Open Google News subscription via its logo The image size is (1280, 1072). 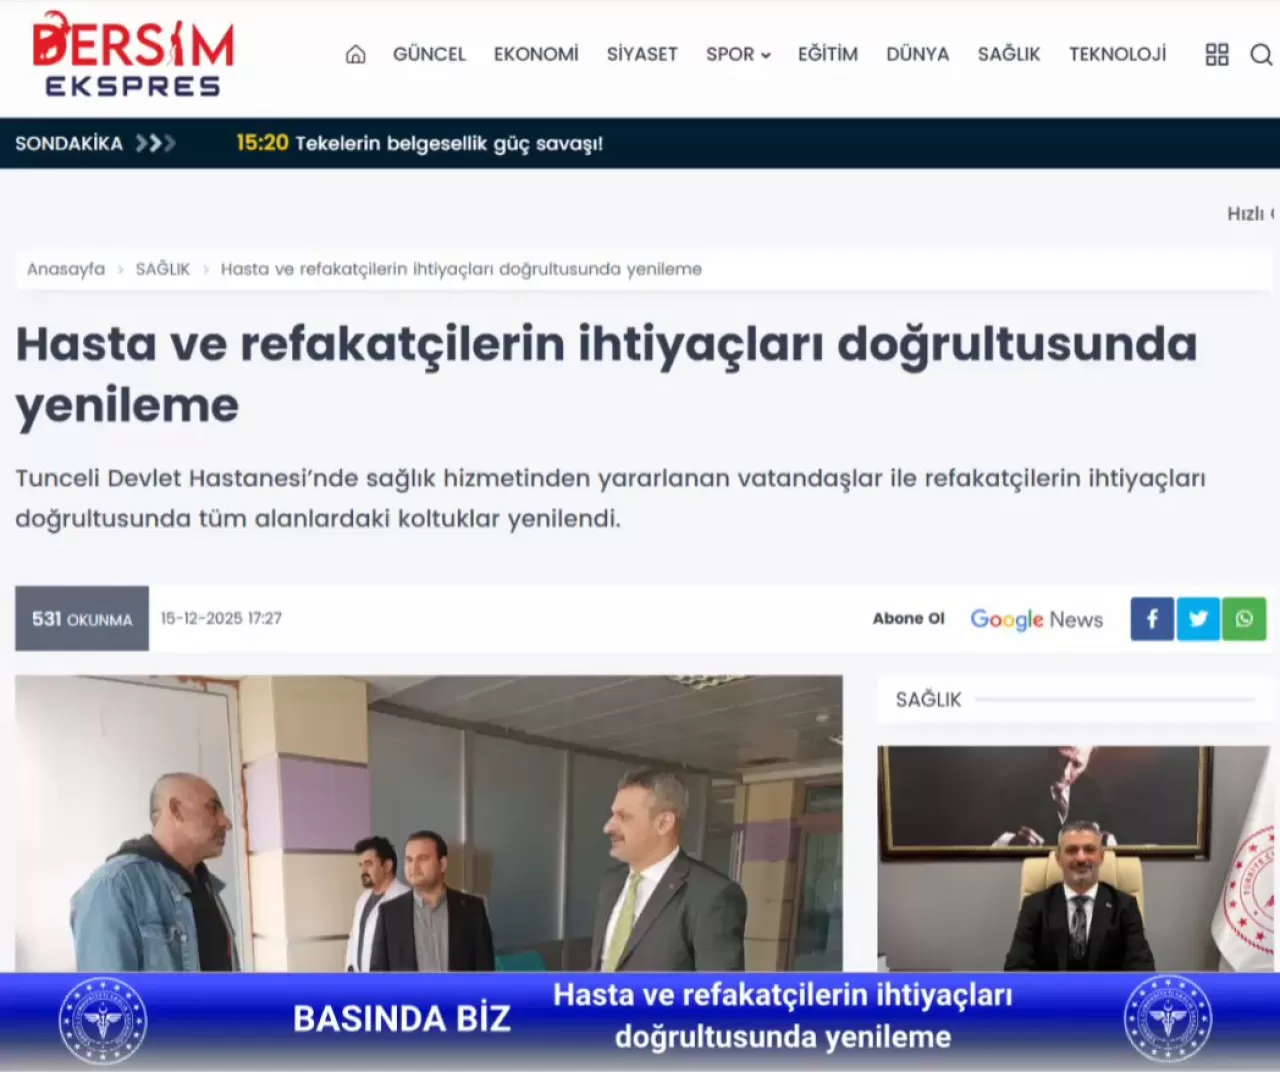pyautogui.click(x=1036, y=619)
